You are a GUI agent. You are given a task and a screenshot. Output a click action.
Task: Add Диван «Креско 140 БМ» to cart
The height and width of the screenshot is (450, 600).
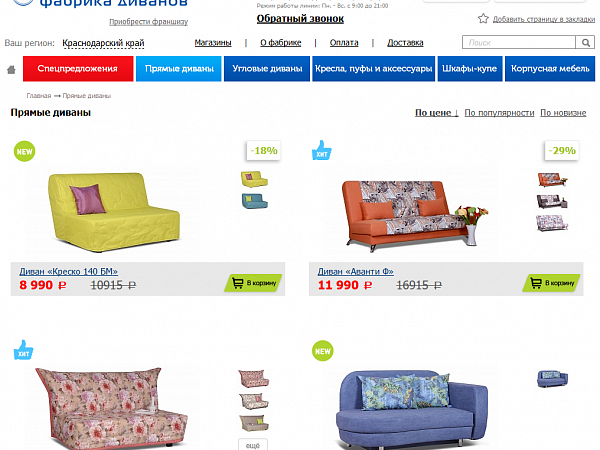tap(254, 283)
